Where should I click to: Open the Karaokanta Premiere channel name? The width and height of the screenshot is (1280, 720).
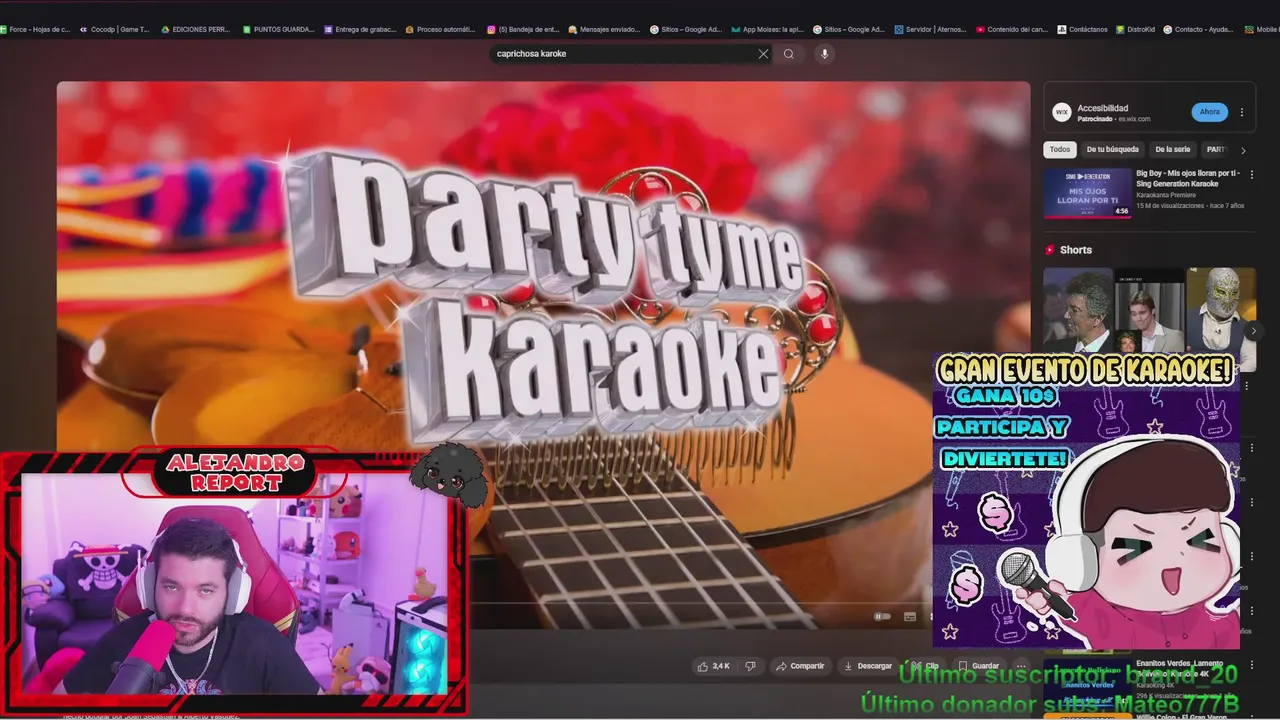coord(1166,195)
